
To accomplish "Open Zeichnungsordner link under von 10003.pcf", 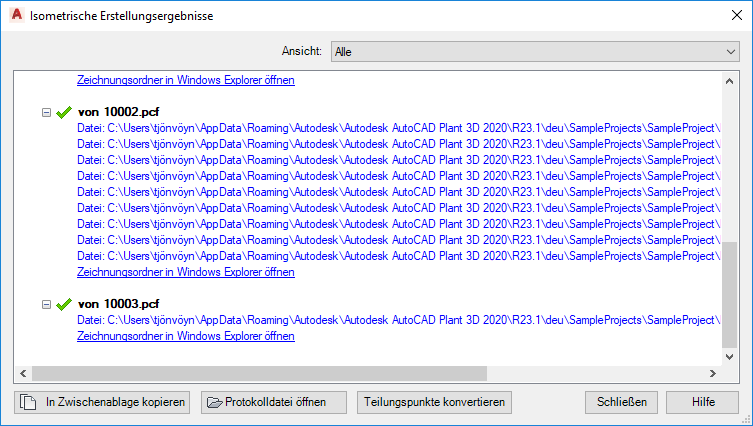I will pyautogui.click(x=186, y=336).
